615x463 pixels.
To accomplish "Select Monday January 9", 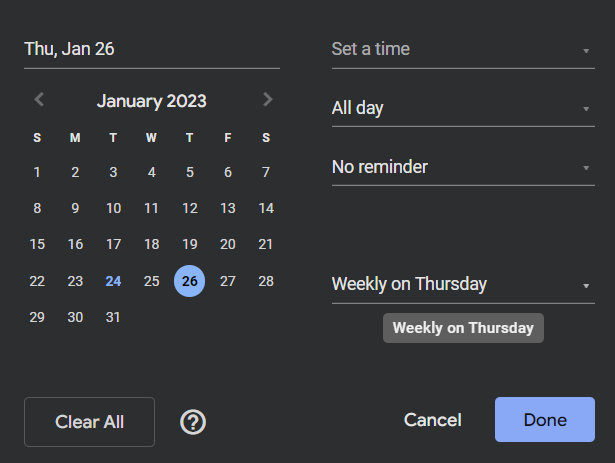I will pyautogui.click(x=75, y=208).
